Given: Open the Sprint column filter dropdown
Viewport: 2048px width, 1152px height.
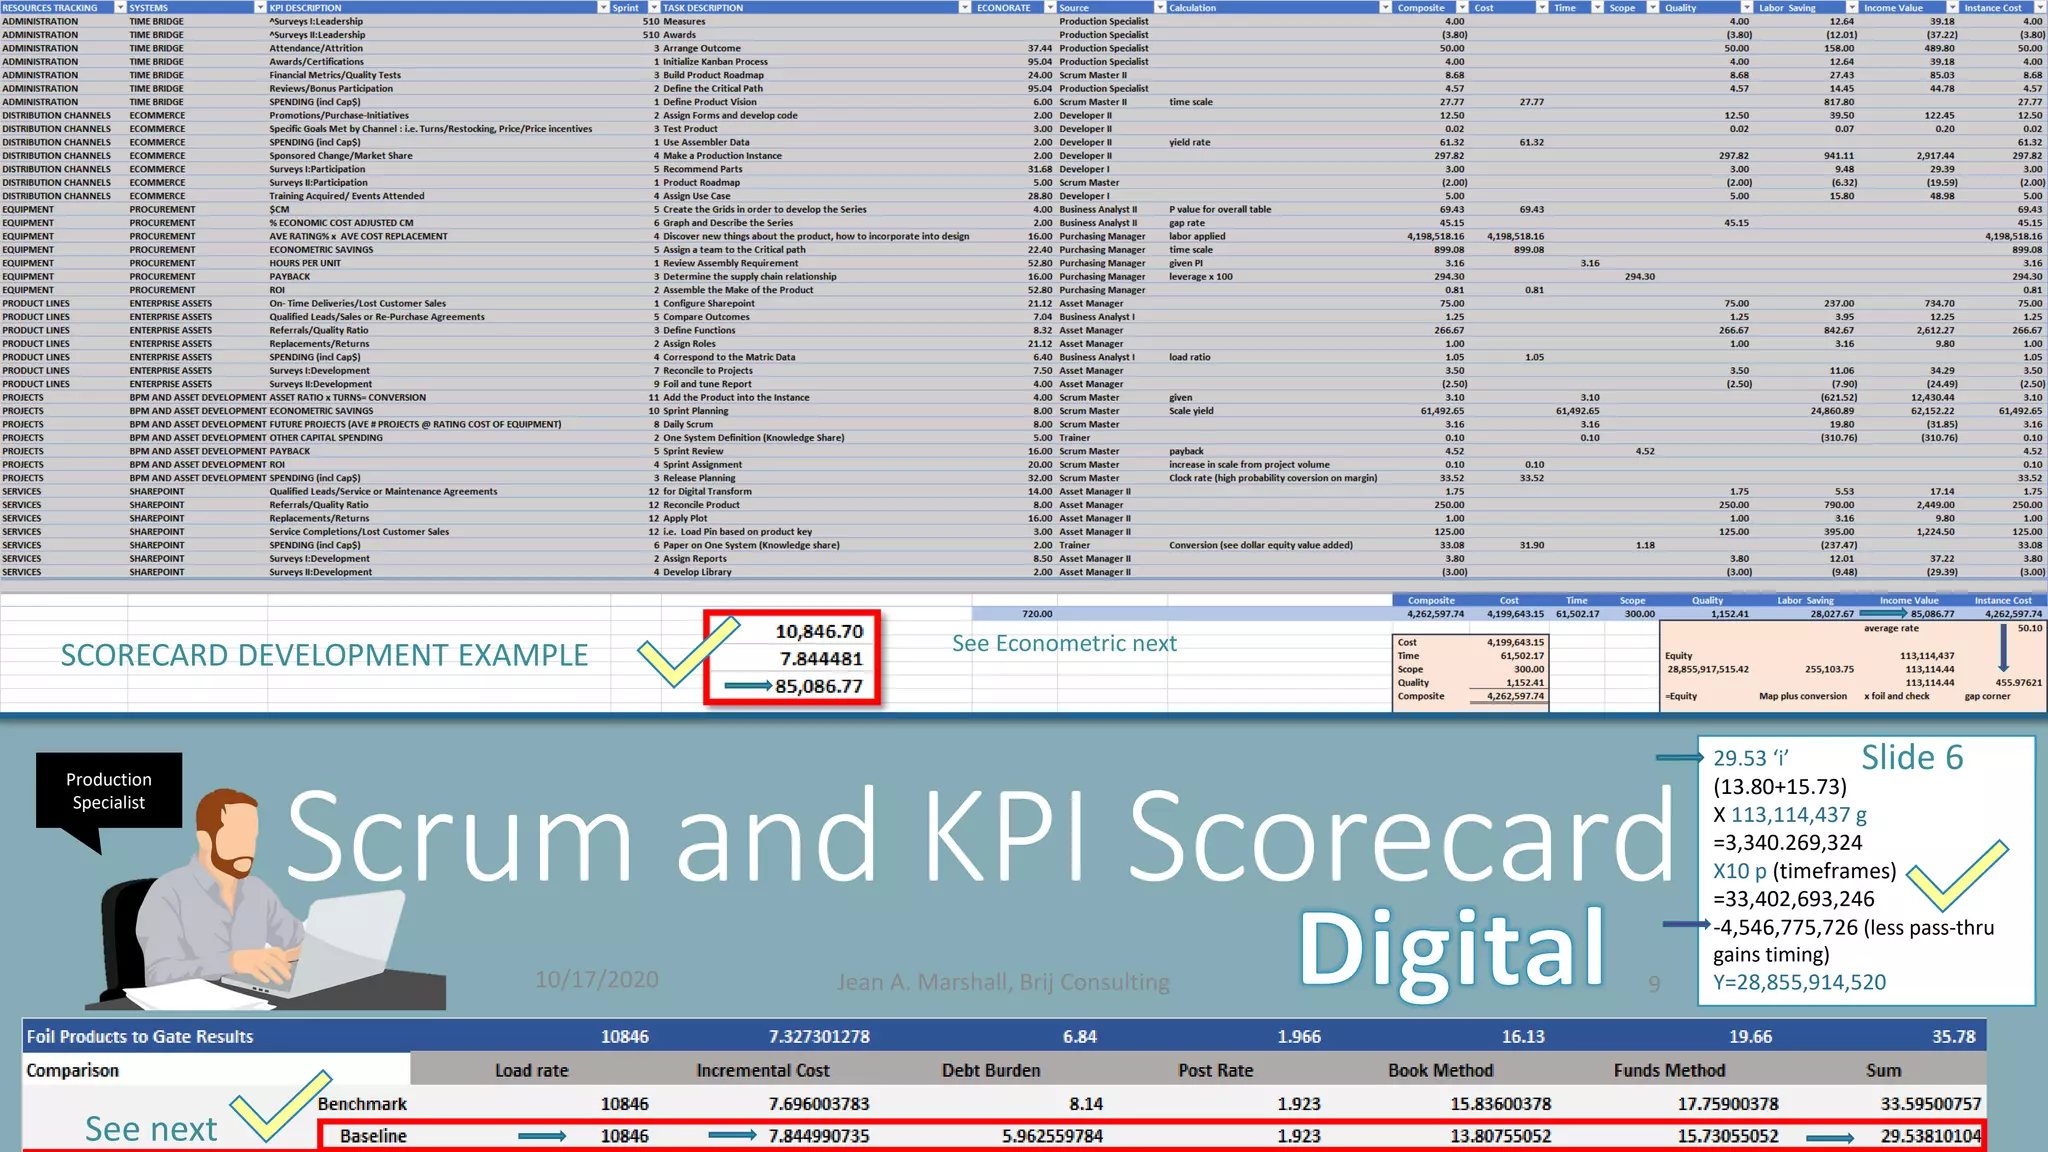Looking at the screenshot, I should pos(654,7).
